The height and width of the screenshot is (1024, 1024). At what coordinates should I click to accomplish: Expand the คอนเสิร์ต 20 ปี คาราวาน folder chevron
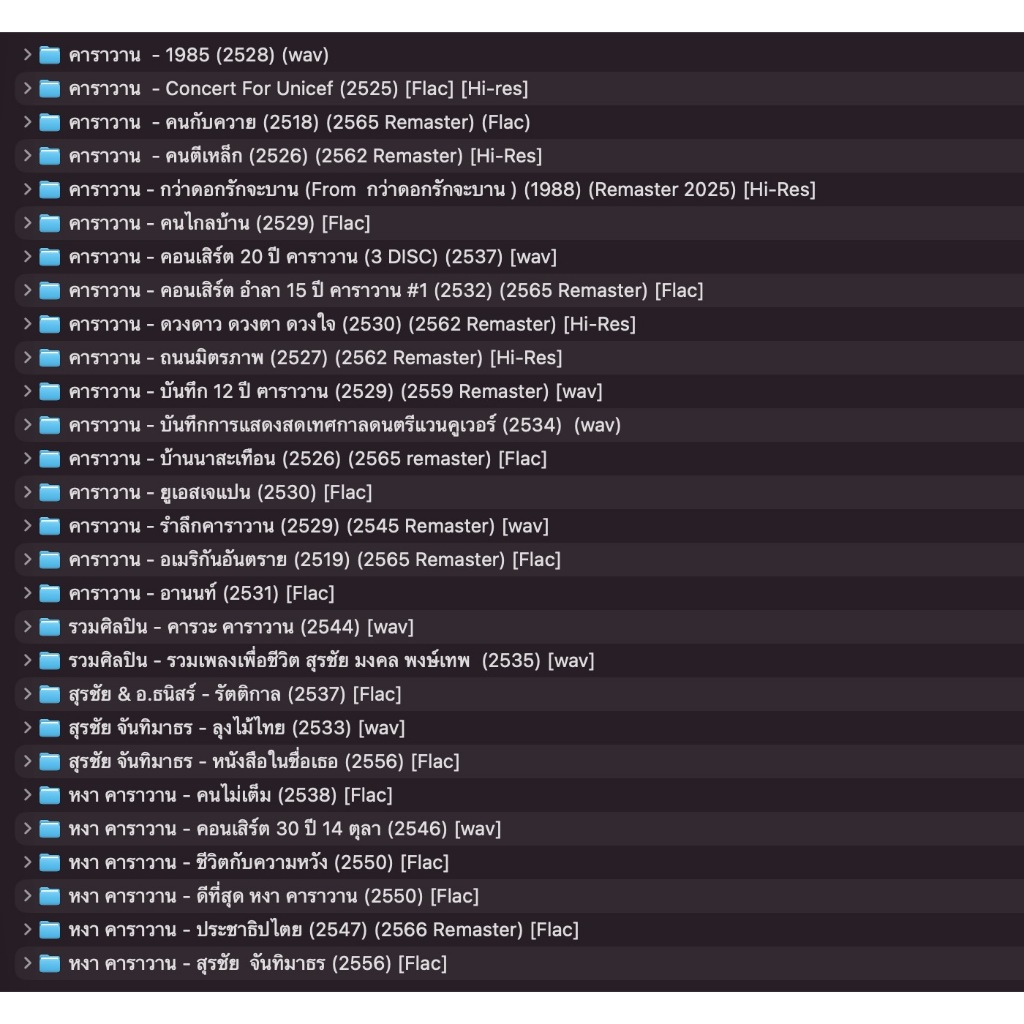pyautogui.click(x=27, y=257)
